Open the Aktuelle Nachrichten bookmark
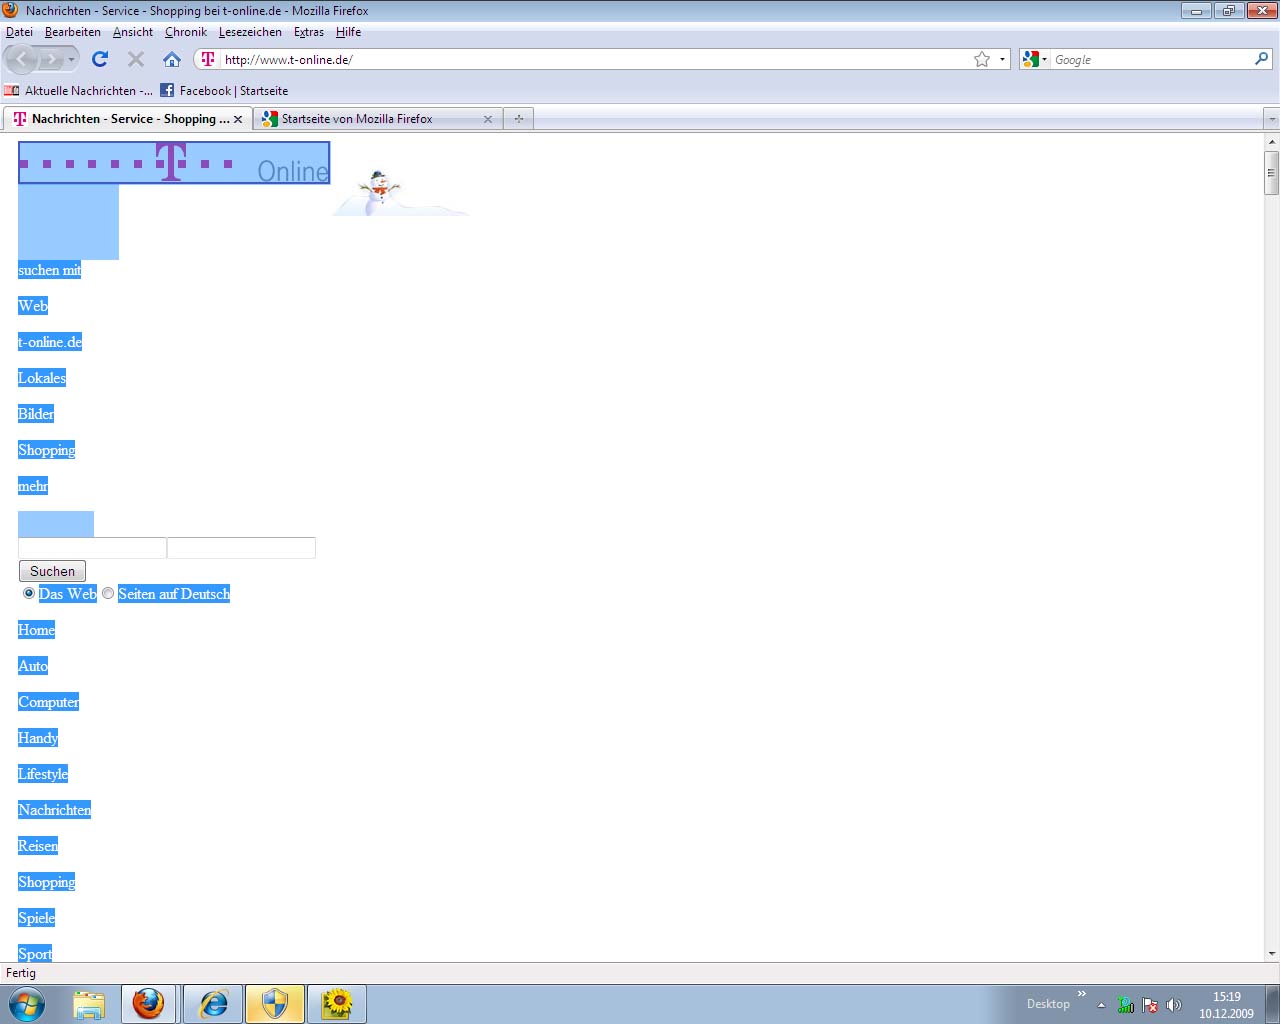 (x=79, y=90)
